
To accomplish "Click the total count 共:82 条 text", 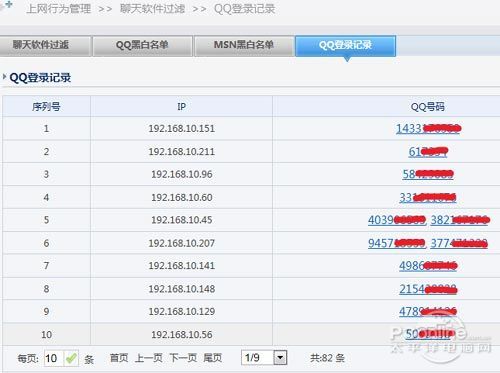I will (x=327, y=358).
